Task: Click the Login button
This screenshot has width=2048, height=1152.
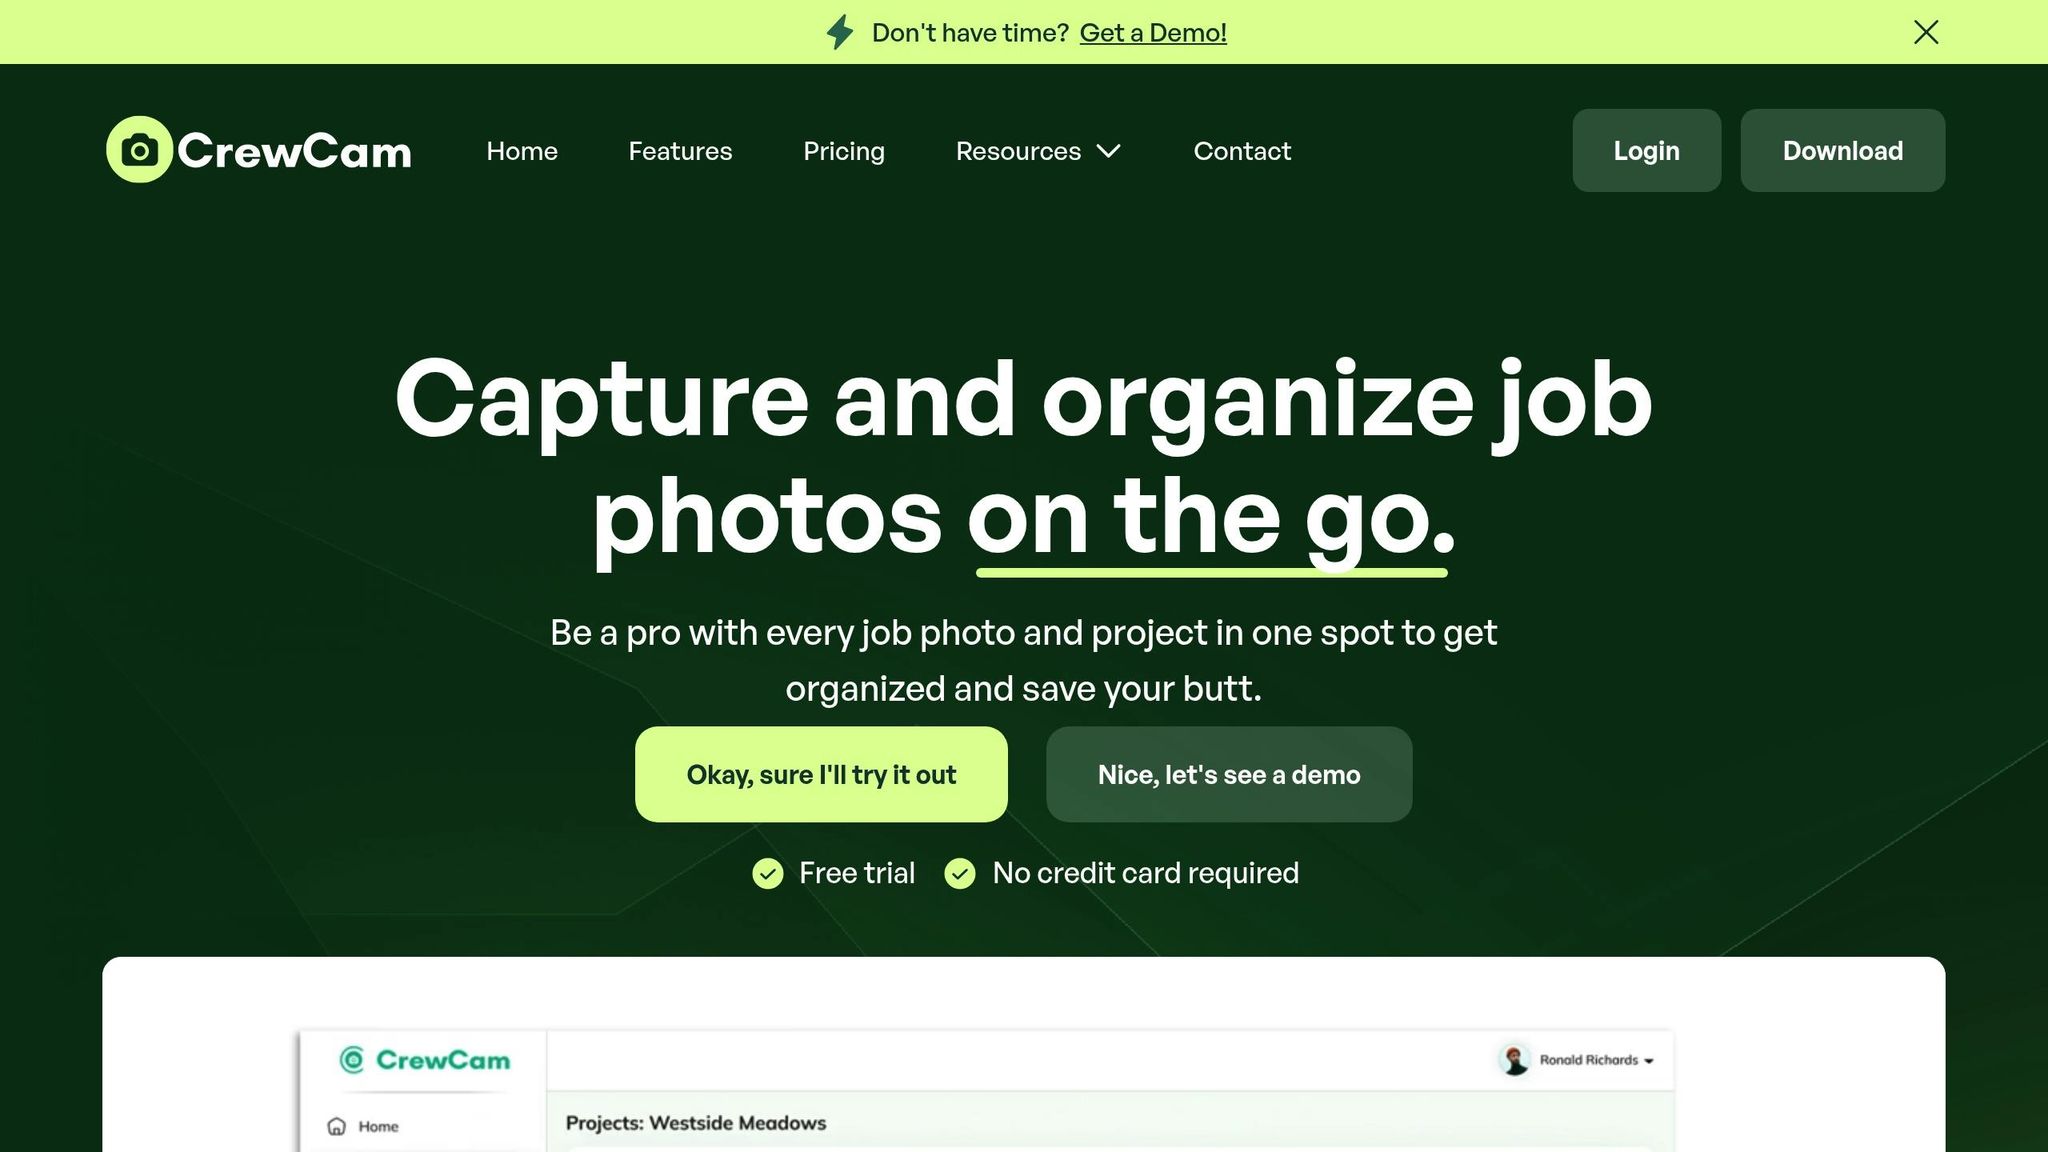Action: [1647, 150]
